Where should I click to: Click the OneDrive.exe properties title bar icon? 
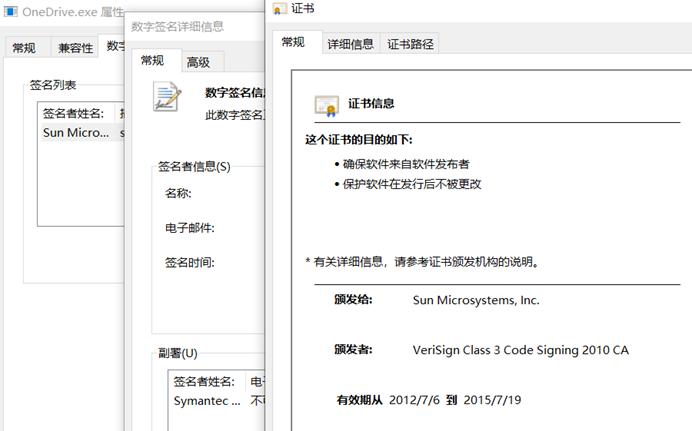(x=11, y=11)
